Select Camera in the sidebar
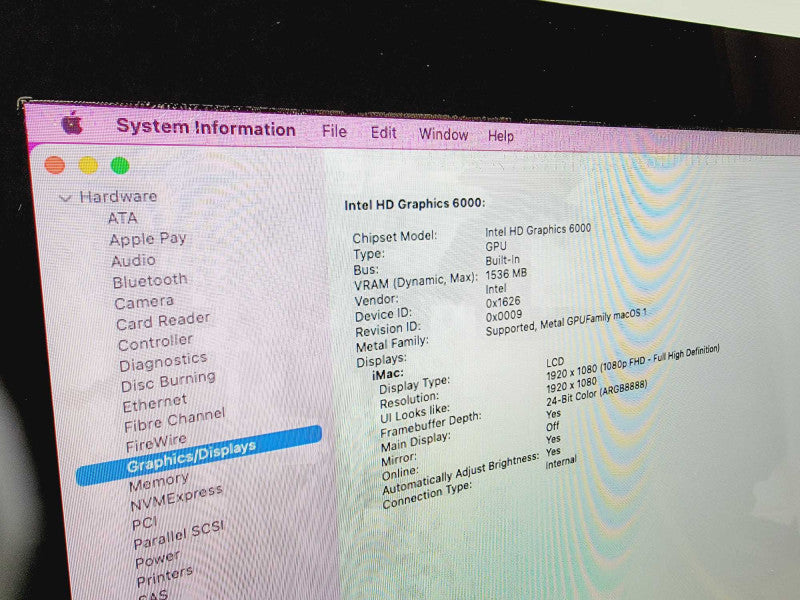The width and height of the screenshot is (800, 600). click(144, 302)
